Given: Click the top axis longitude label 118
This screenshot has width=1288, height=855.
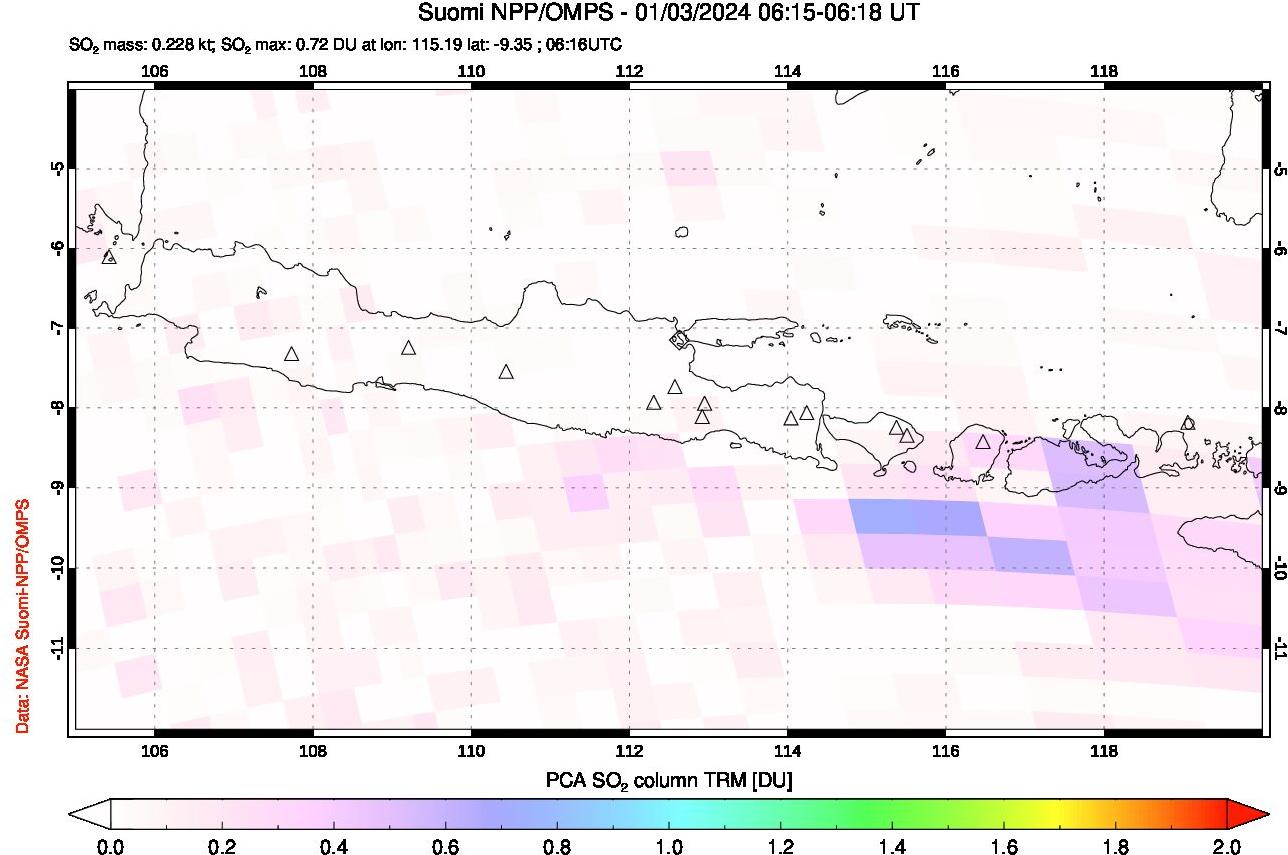Looking at the screenshot, I should coord(1104,71).
